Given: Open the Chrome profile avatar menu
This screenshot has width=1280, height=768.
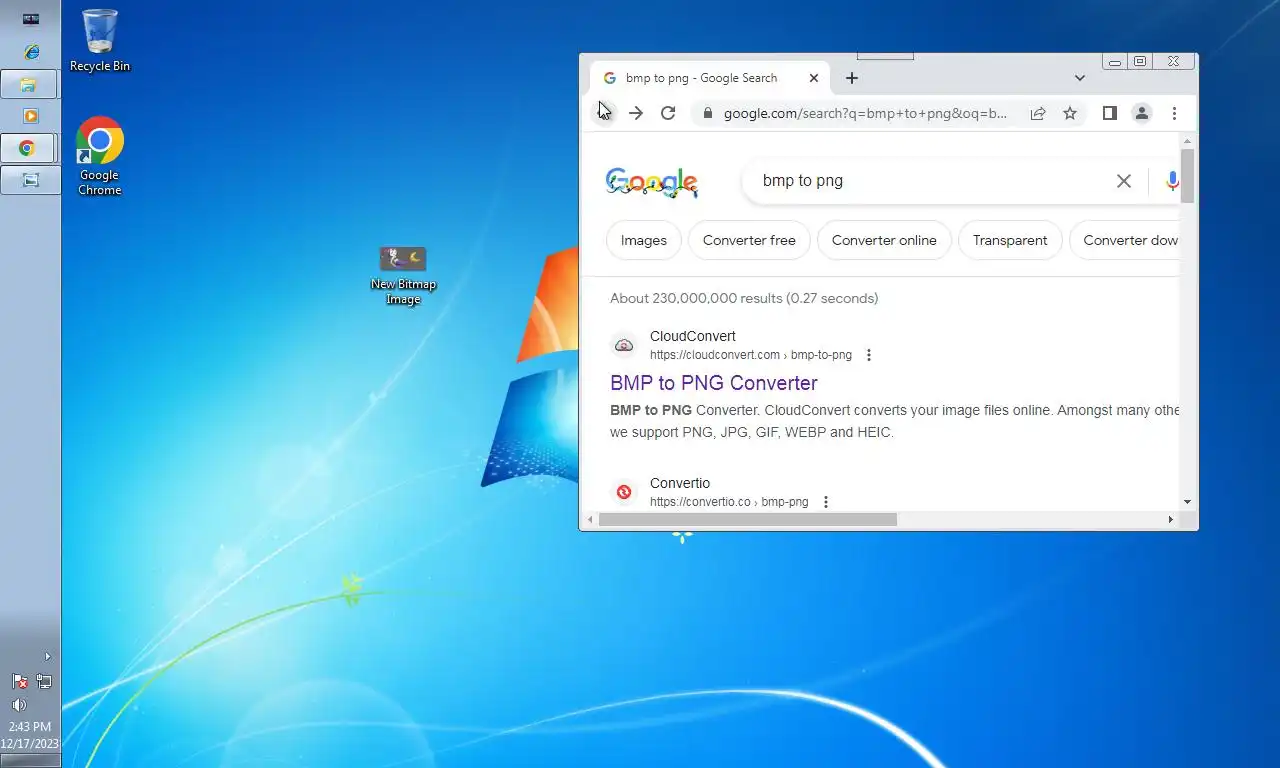Looking at the screenshot, I should click(1142, 113).
